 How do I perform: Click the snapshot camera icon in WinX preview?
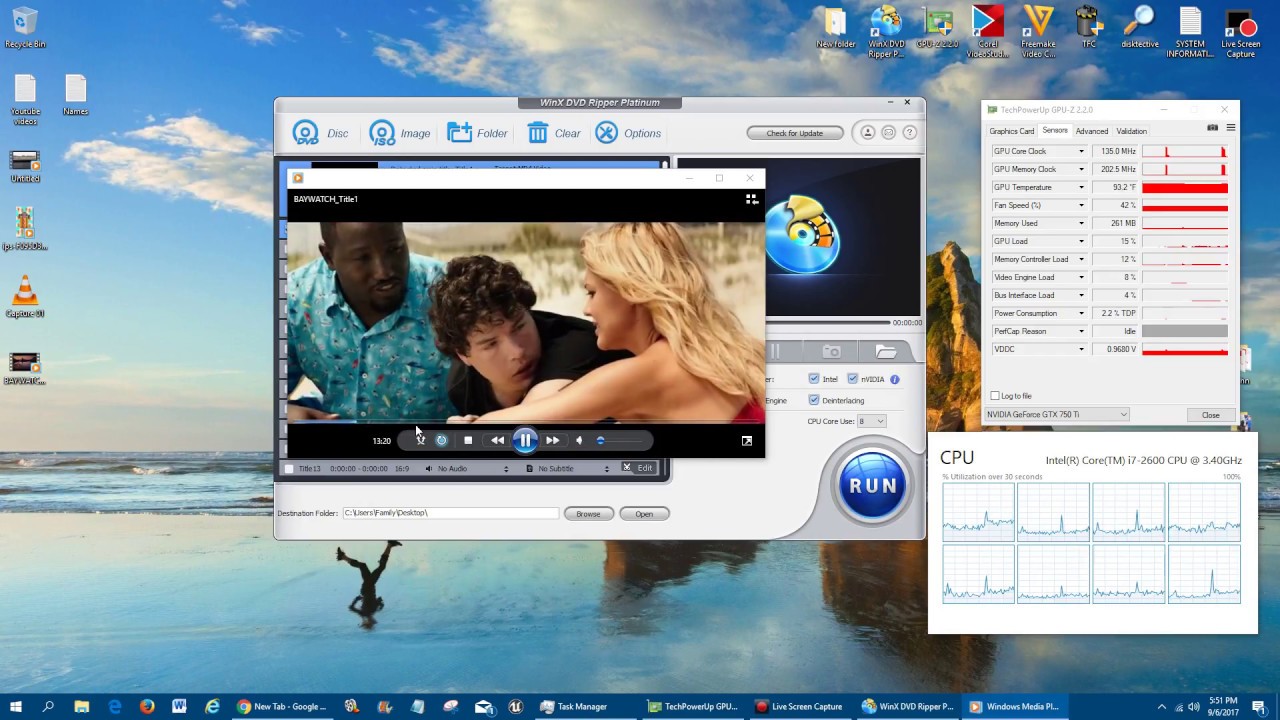pyautogui.click(x=831, y=351)
